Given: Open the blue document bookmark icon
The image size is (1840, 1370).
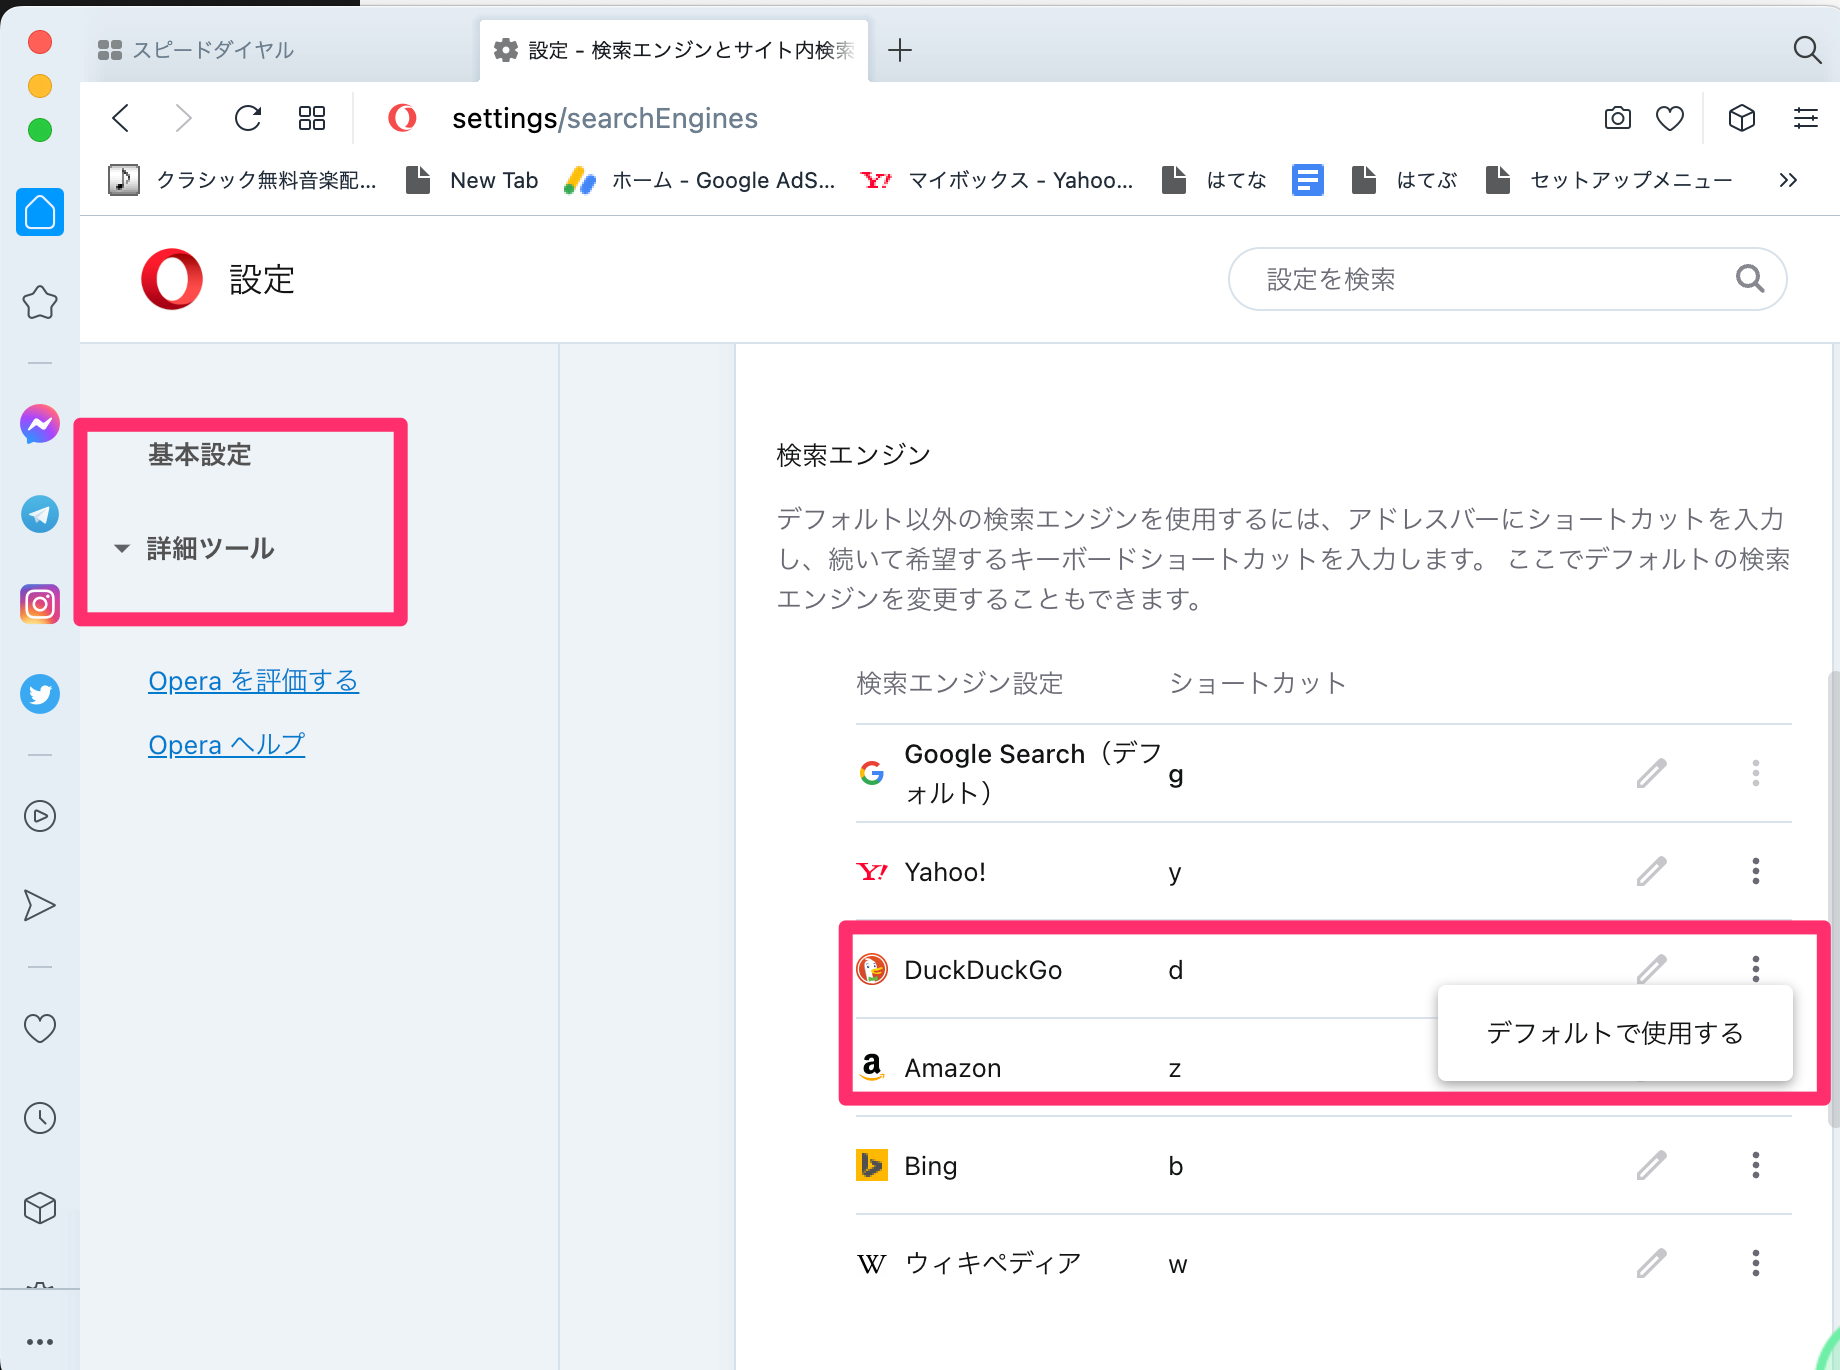Looking at the screenshot, I should [x=1308, y=180].
